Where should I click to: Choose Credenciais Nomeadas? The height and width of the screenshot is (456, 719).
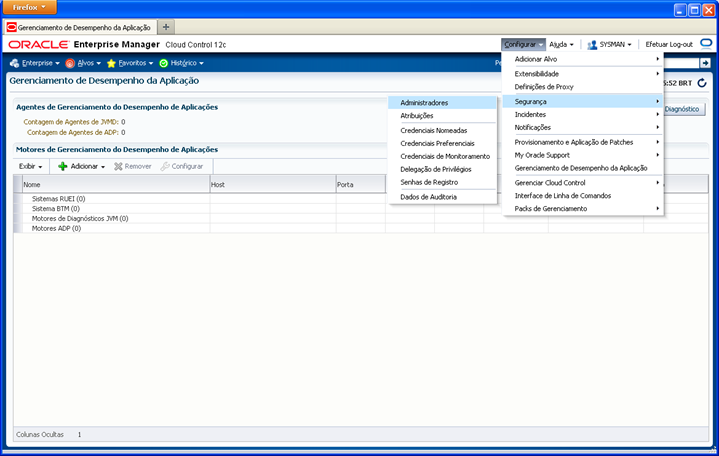(x=442, y=131)
